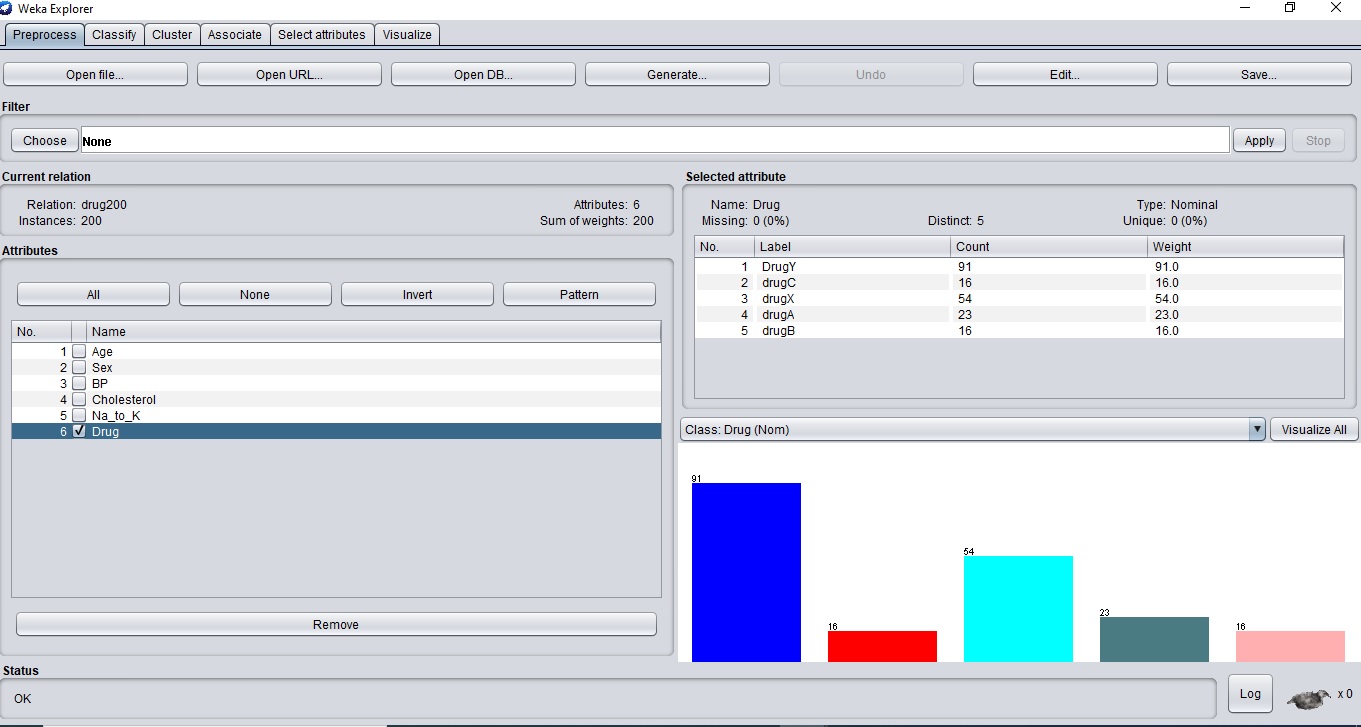The width and height of the screenshot is (1361, 727).
Task: Click the cyan drugX histogram bar
Action: coord(1018,608)
